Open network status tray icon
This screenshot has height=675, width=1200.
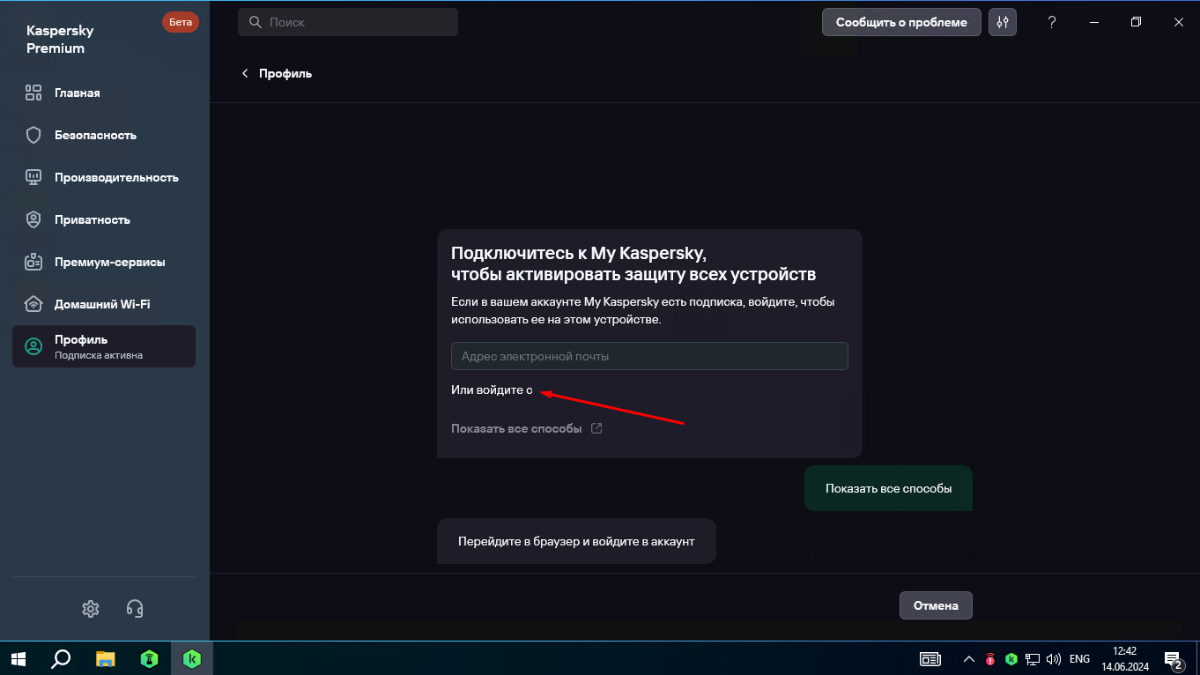[1033, 659]
